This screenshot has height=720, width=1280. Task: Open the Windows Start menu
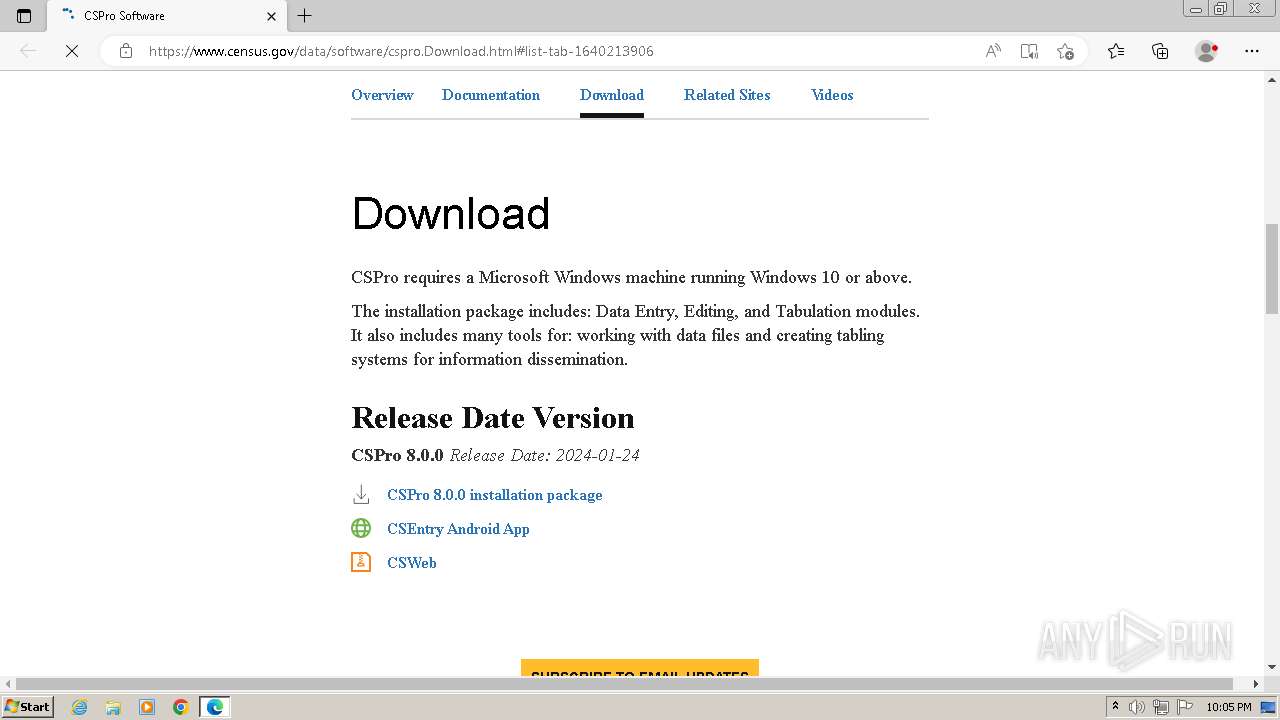point(27,707)
